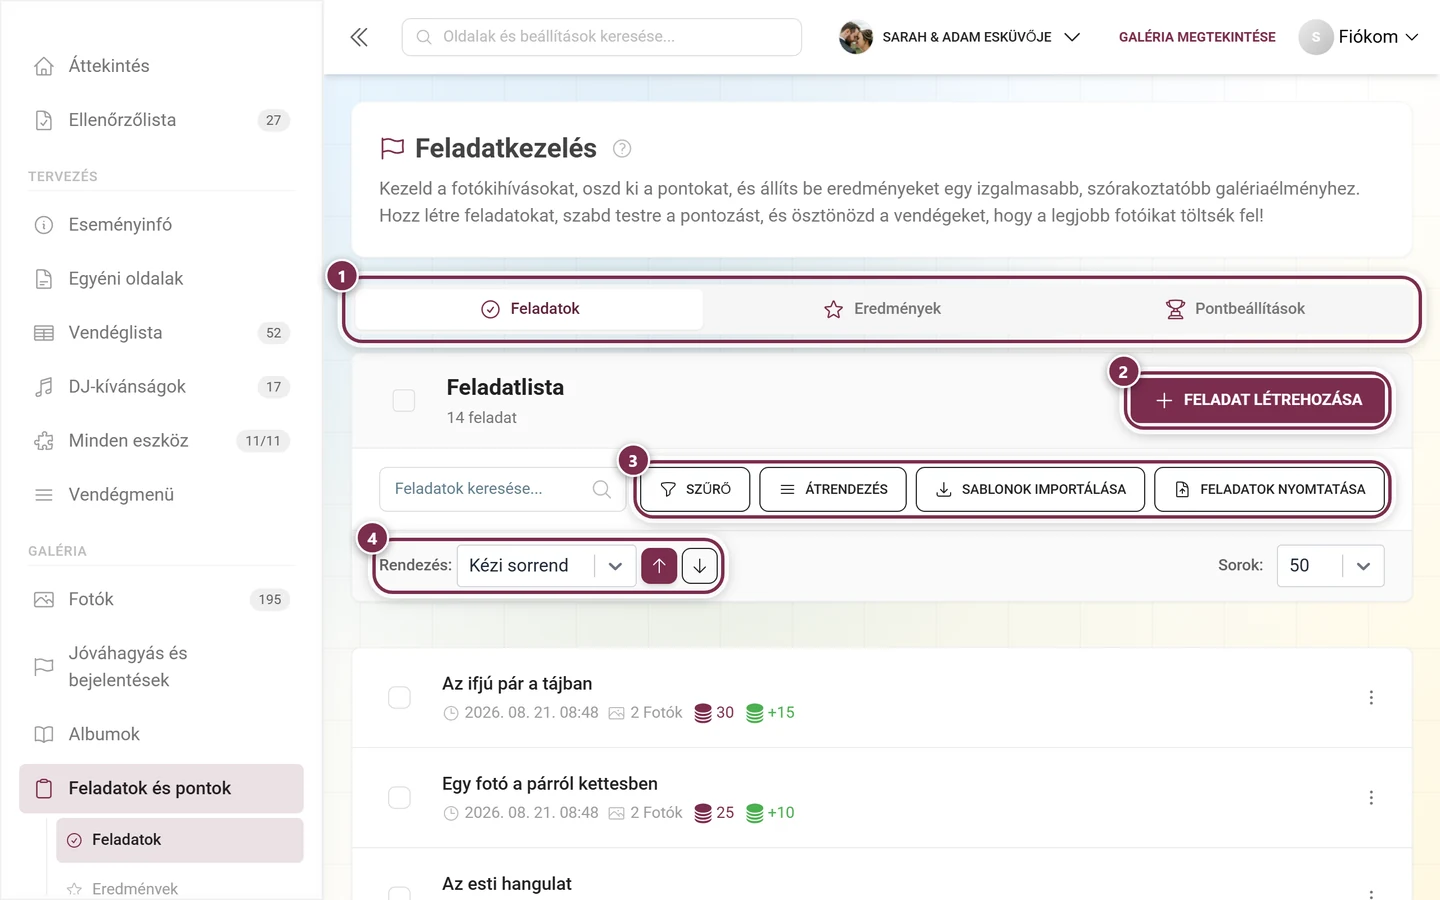Focus the Oldalak és beállítások keresése field
Image resolution: width=1440 pixels, height=900 pixels.
[x=602, y=37]
